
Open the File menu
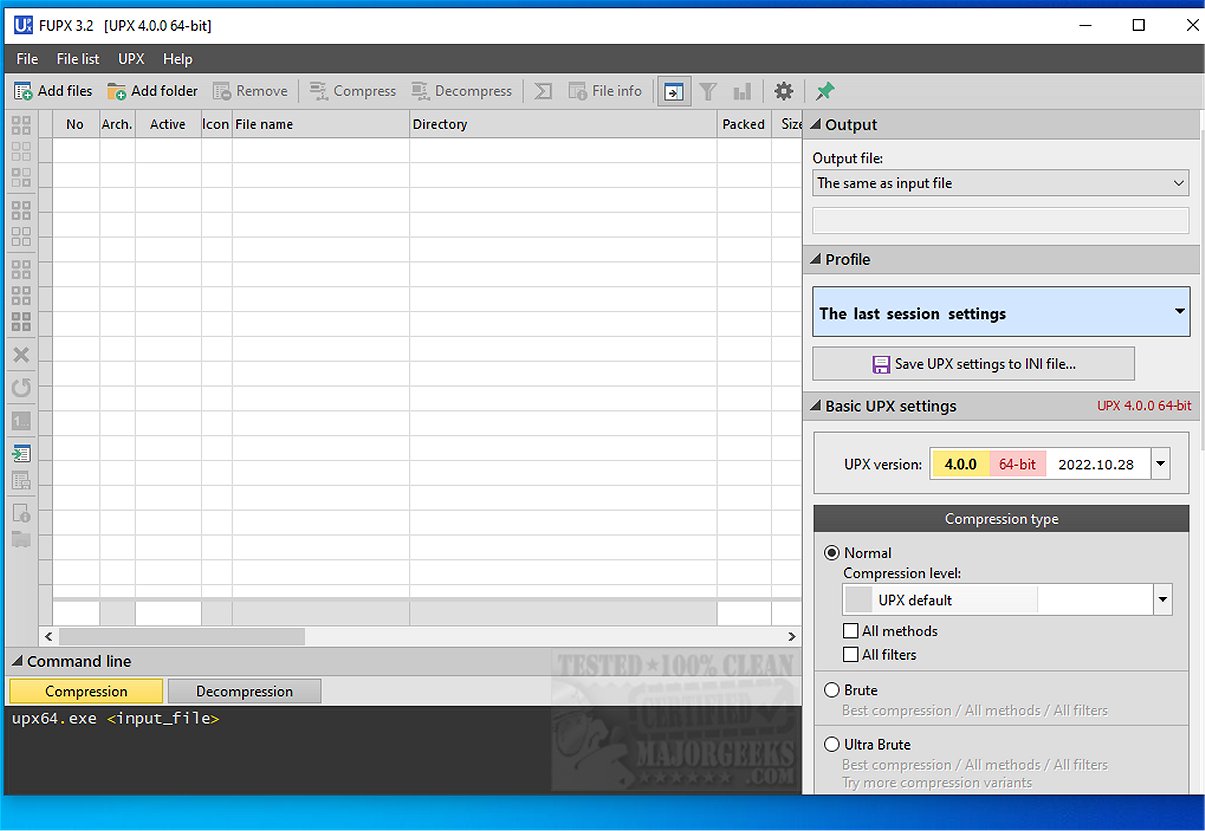(x=27, y=59)
